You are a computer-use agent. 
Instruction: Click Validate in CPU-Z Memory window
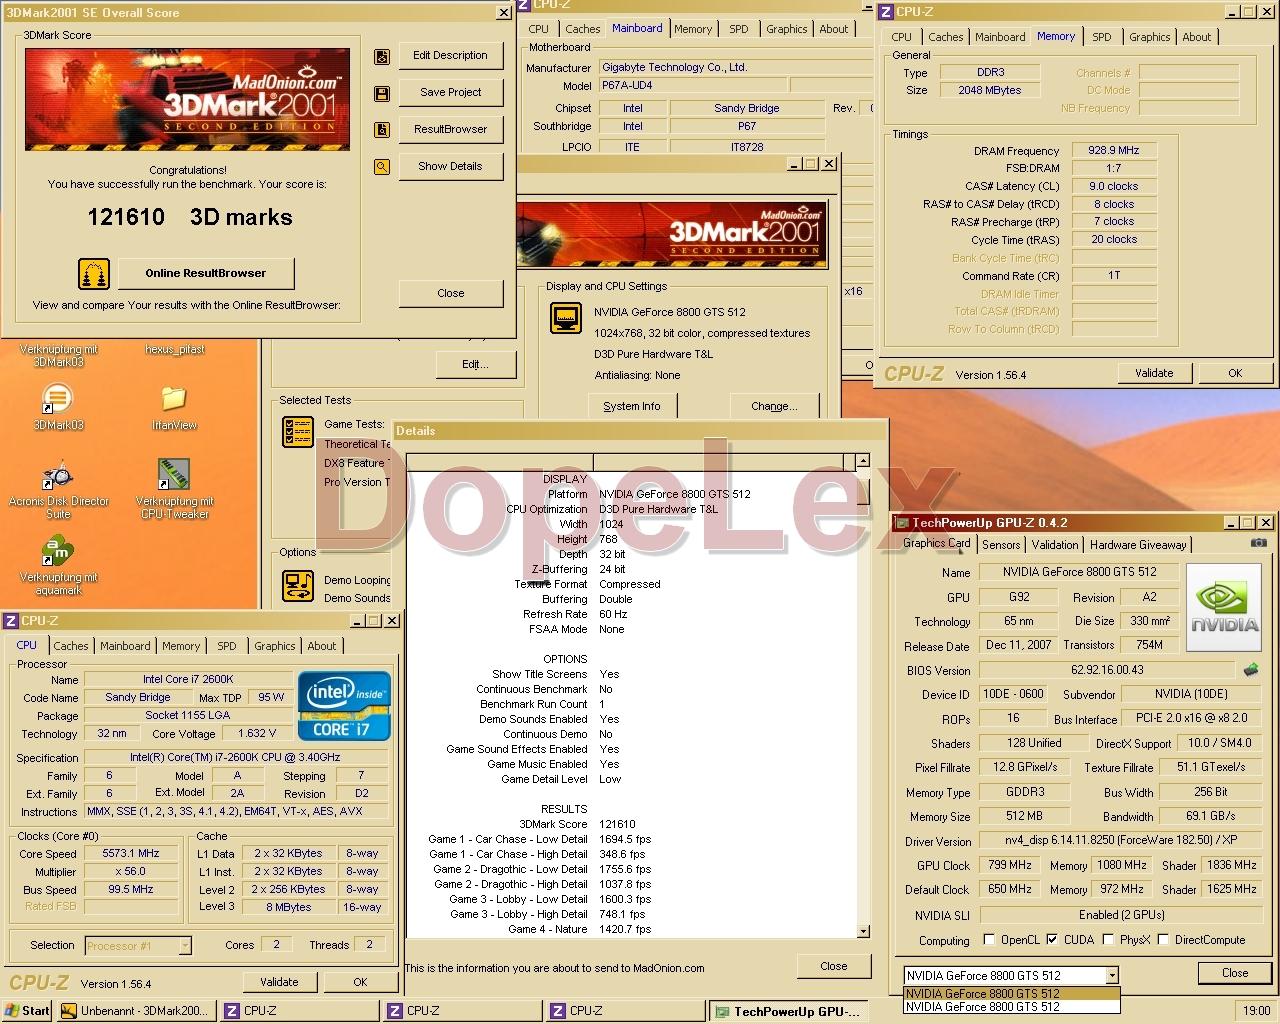click(x=1154, y=373)
